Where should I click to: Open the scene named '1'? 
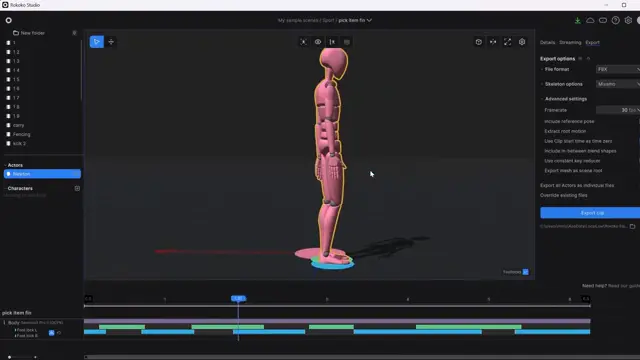coord(14,43)
